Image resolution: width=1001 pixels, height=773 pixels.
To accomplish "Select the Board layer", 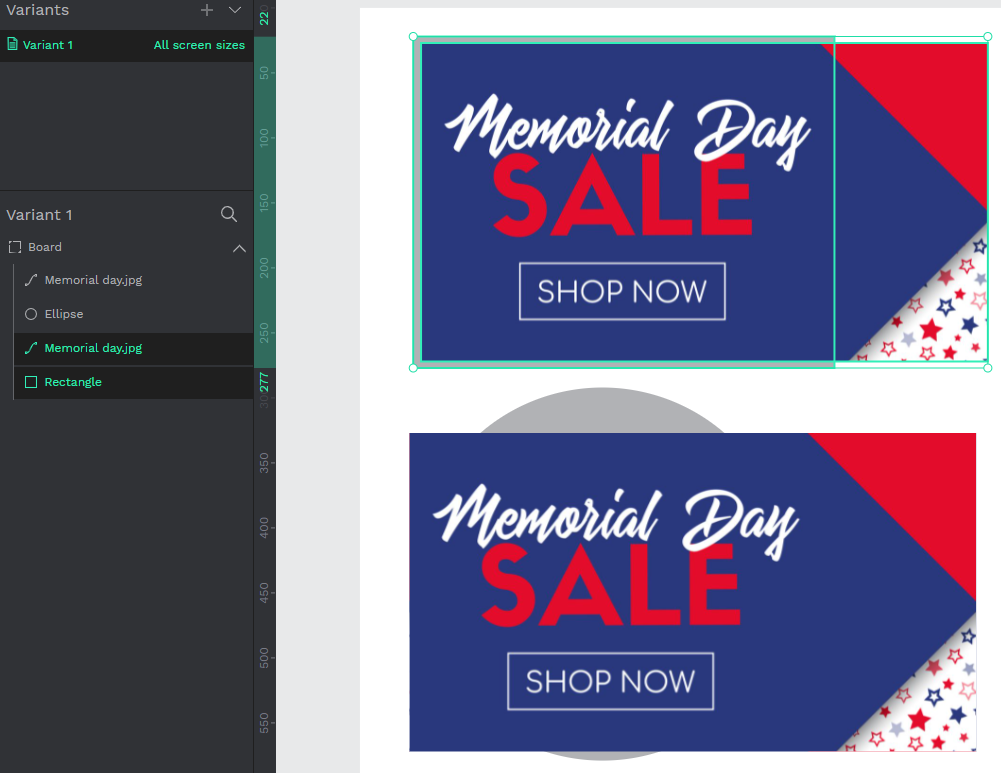I will [126, 247].
